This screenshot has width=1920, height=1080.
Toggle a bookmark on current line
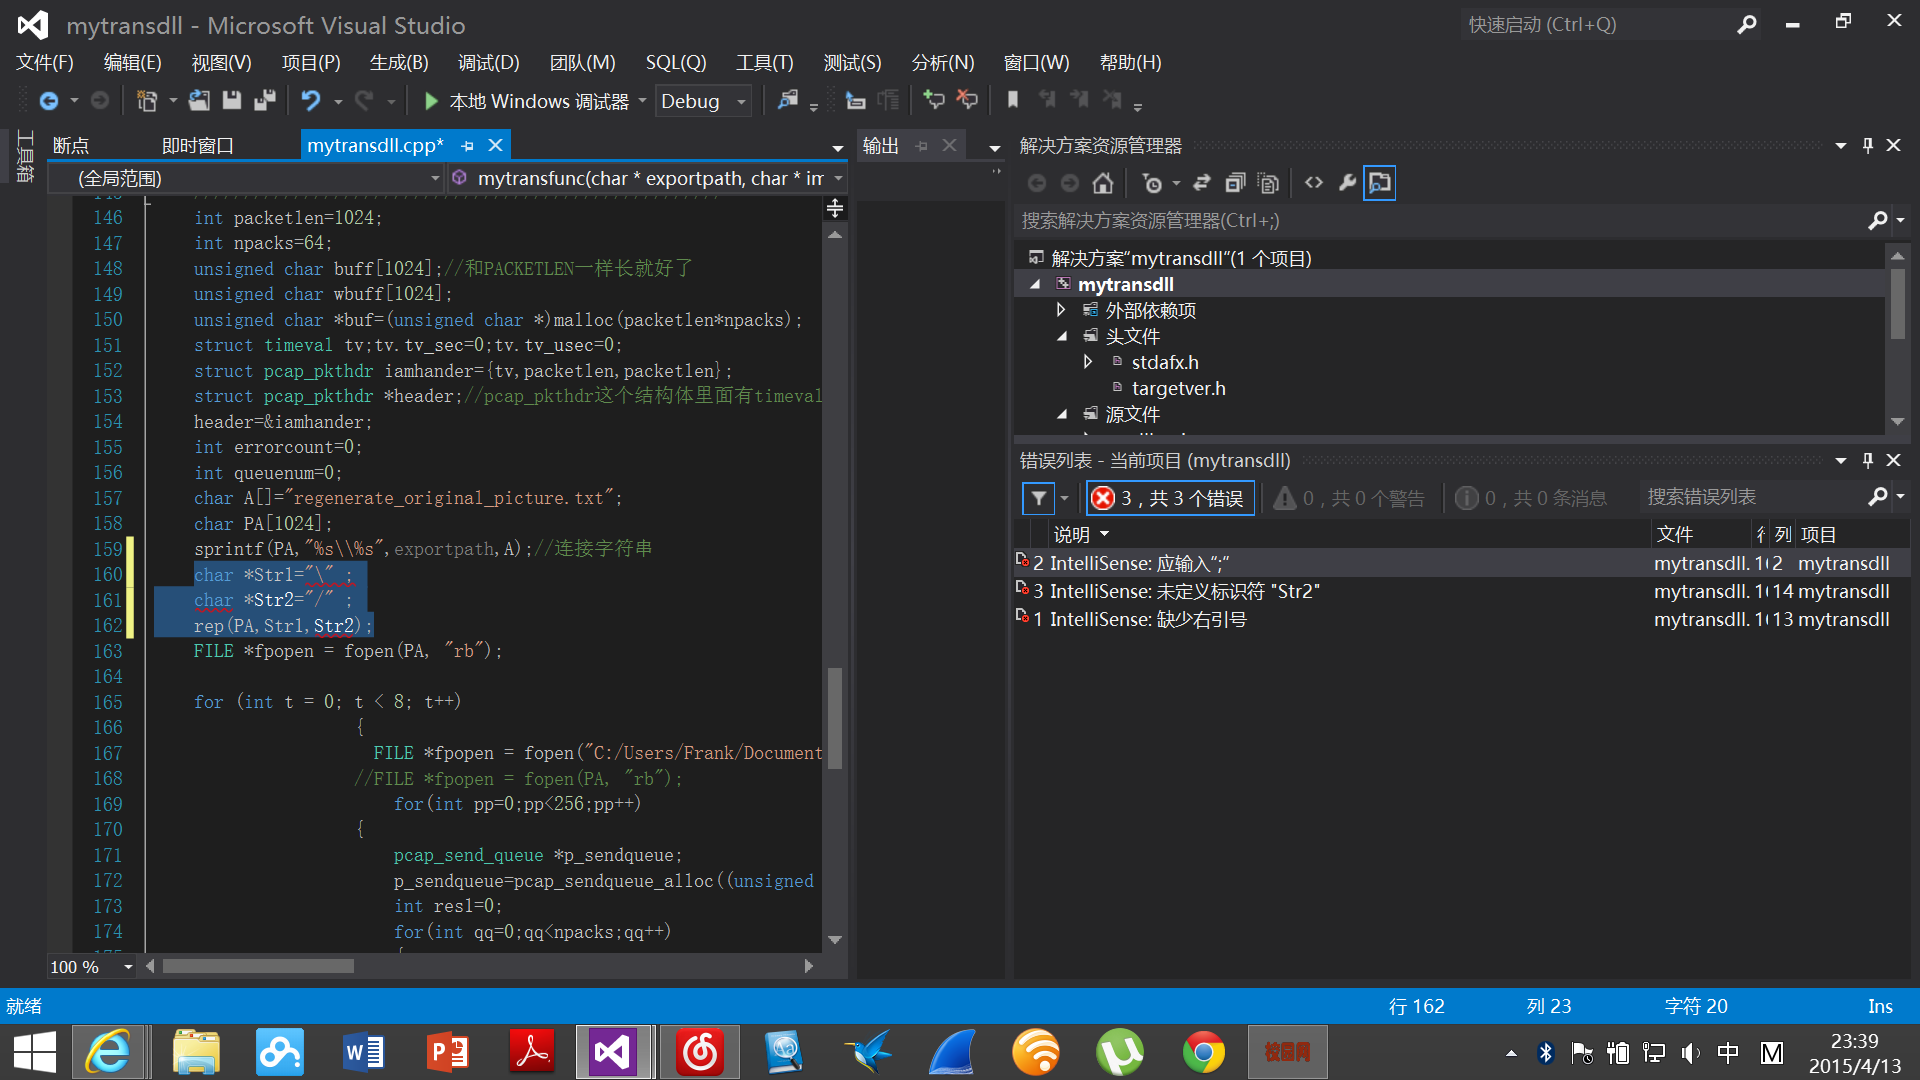click(1013, 100)
